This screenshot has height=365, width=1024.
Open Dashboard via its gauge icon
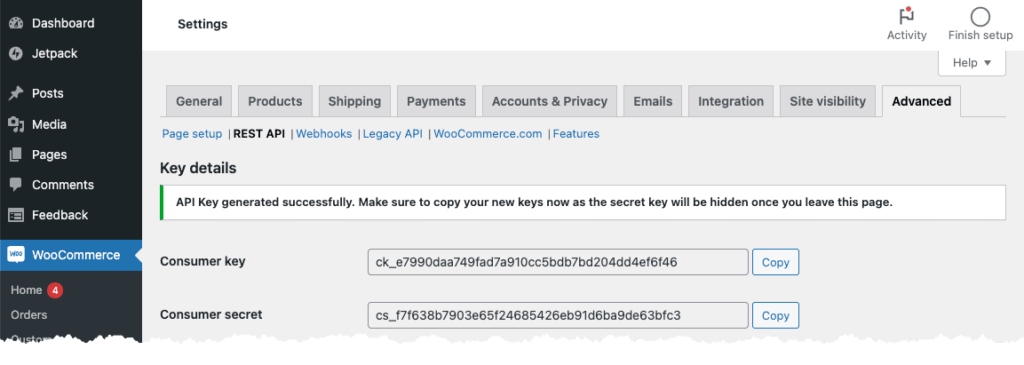coord(16,24)
